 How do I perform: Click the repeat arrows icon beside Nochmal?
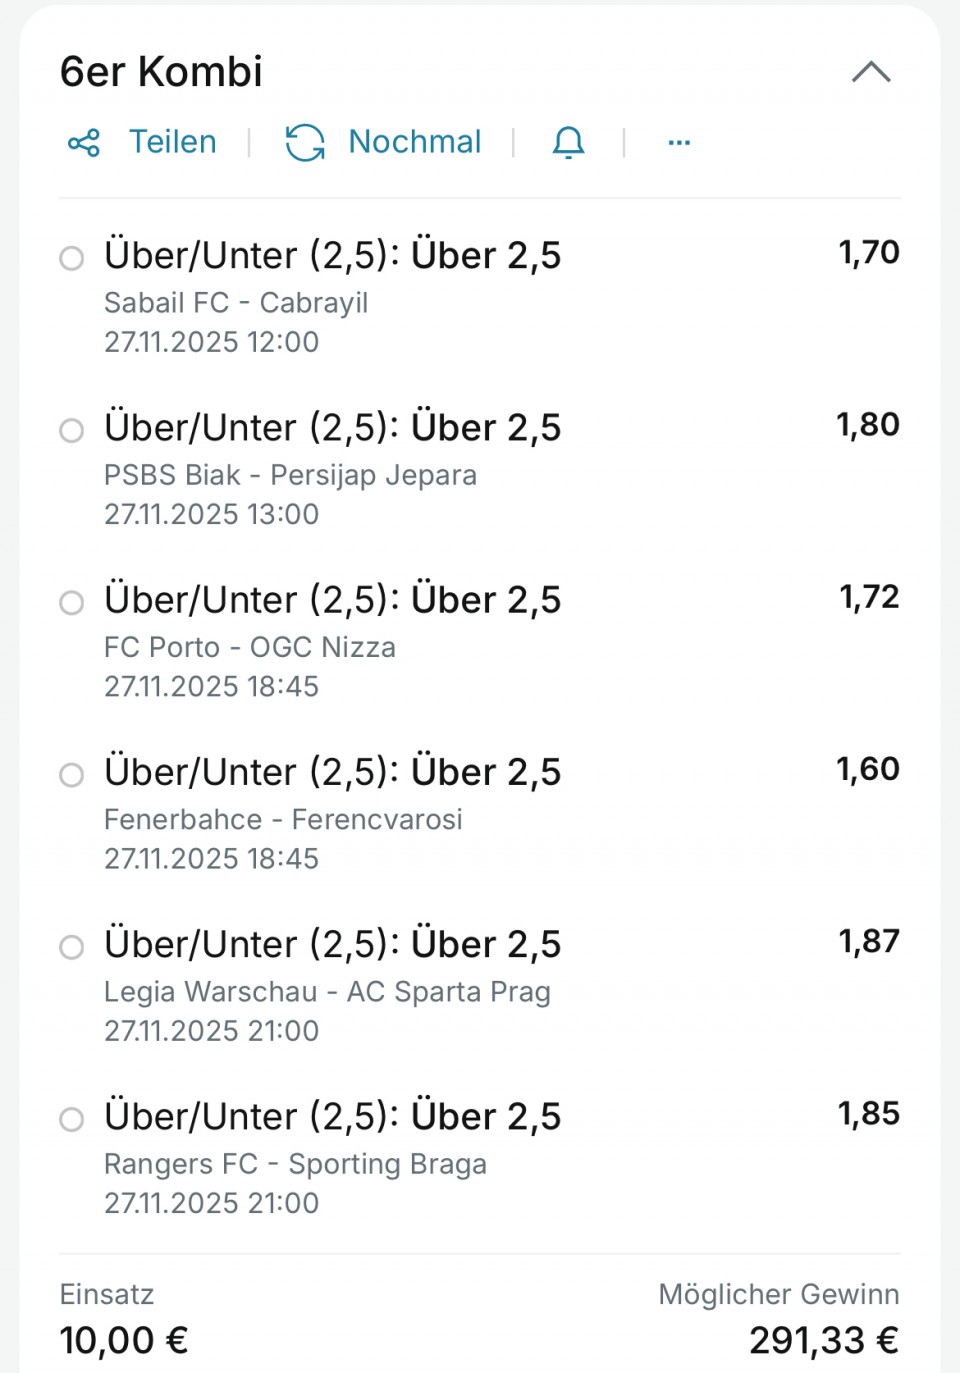(305, 143)
